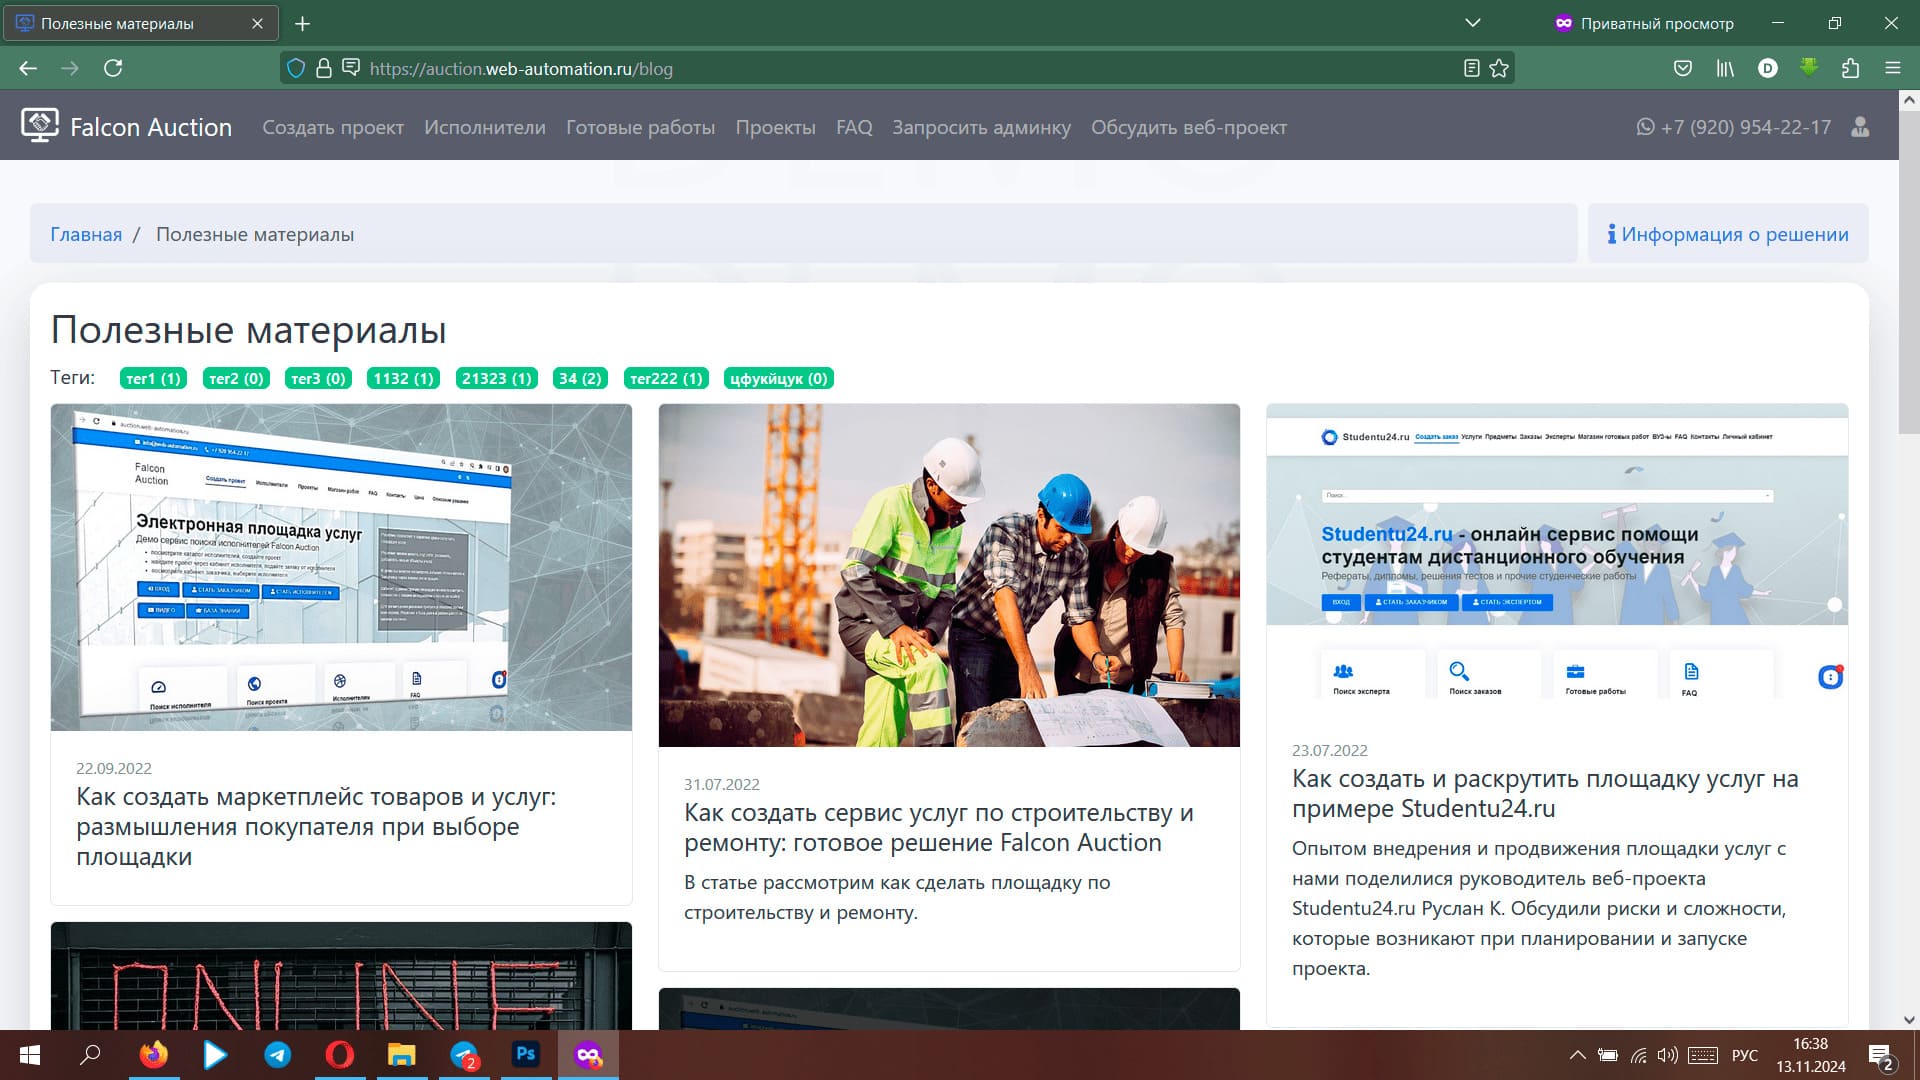Click the Falcon Auction logo icon
Screen dimensions: 1920x1080
point(39,125)
